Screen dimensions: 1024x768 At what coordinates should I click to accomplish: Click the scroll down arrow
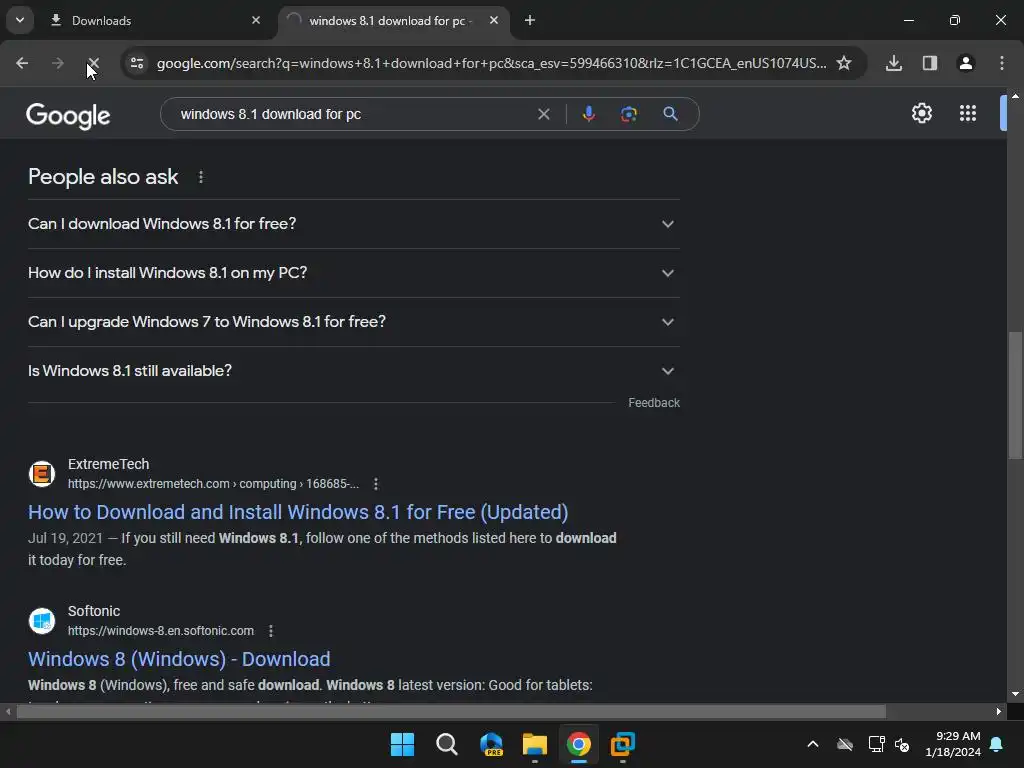[x=1016, y=694]
